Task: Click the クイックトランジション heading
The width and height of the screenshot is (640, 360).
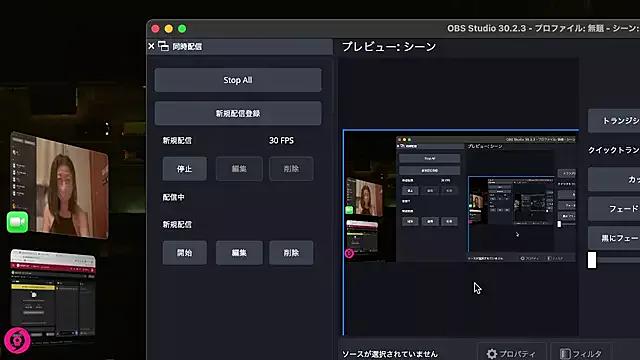Action: coord(614,150)
